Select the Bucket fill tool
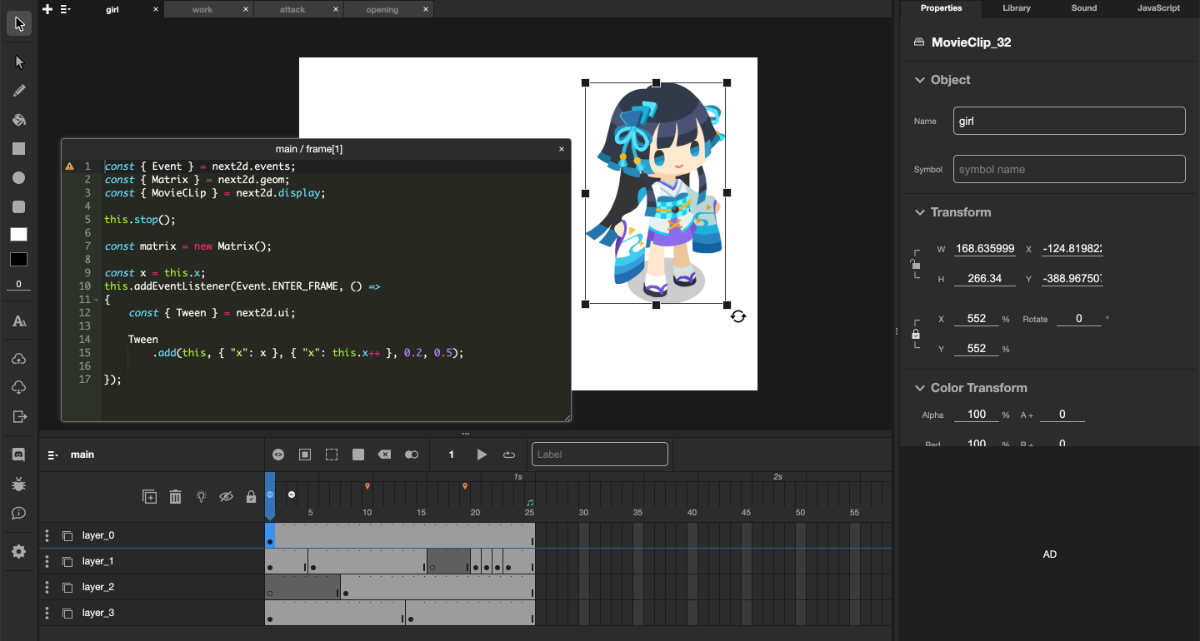 pos(18,119)
